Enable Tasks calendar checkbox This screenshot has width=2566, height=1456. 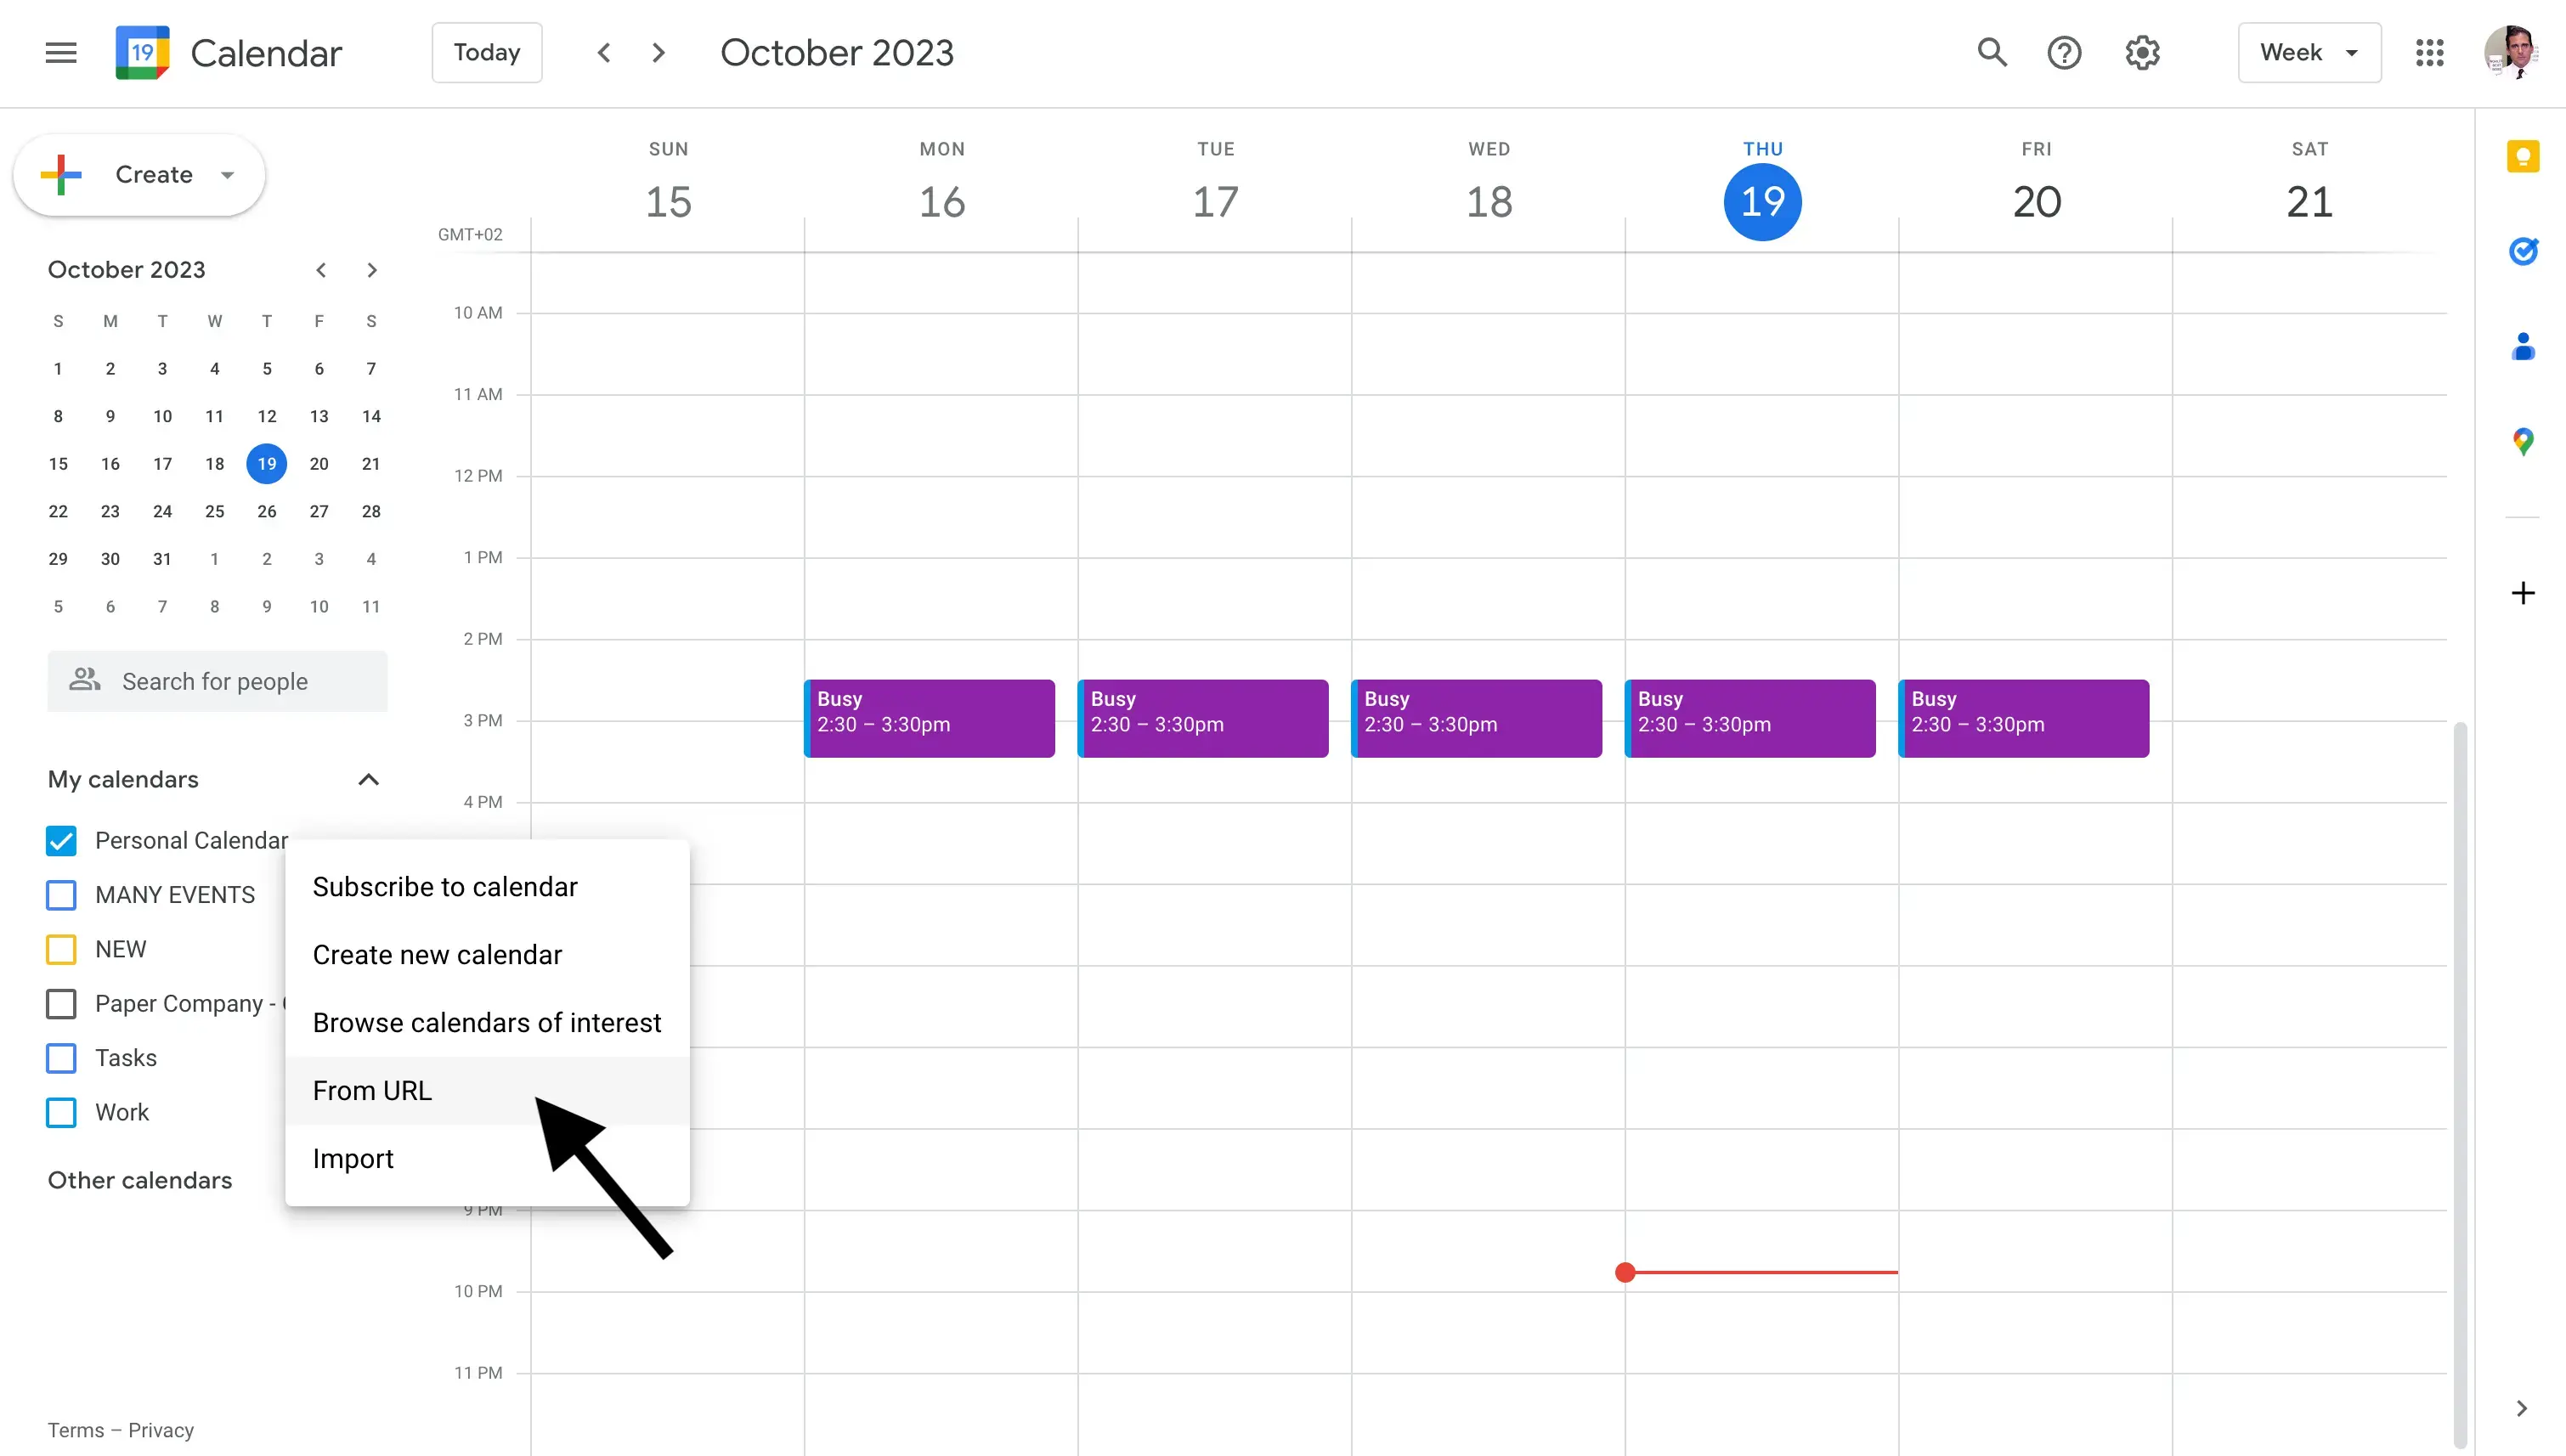coord(62,1058)
